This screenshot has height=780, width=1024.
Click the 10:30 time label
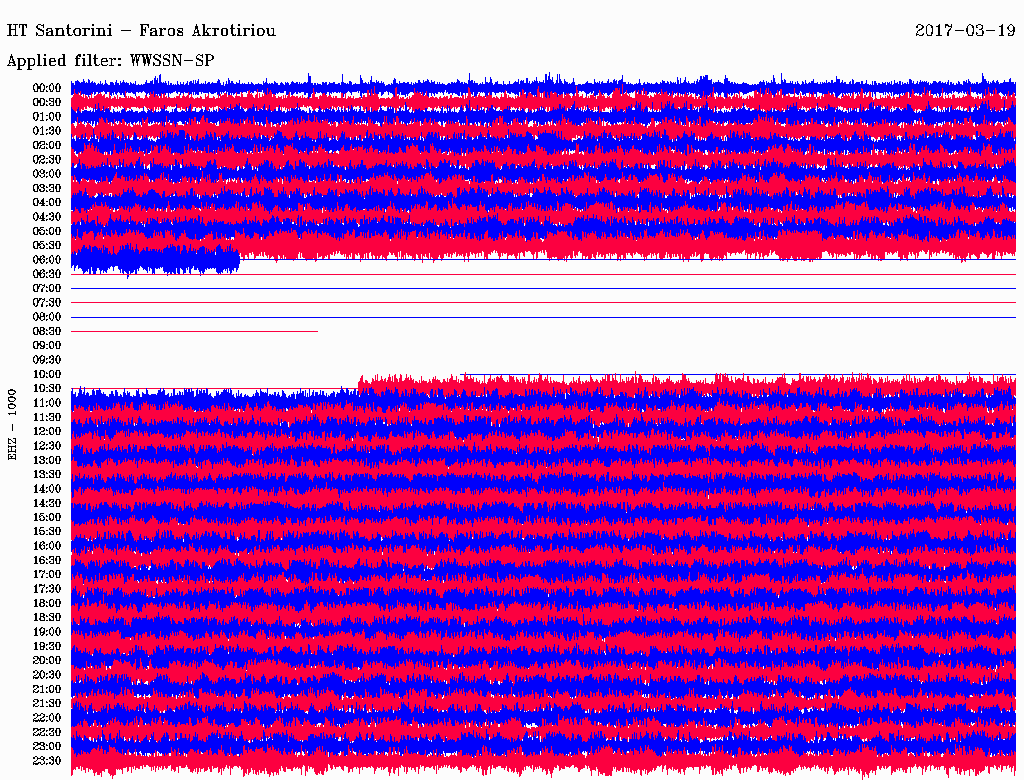point(47,388)
